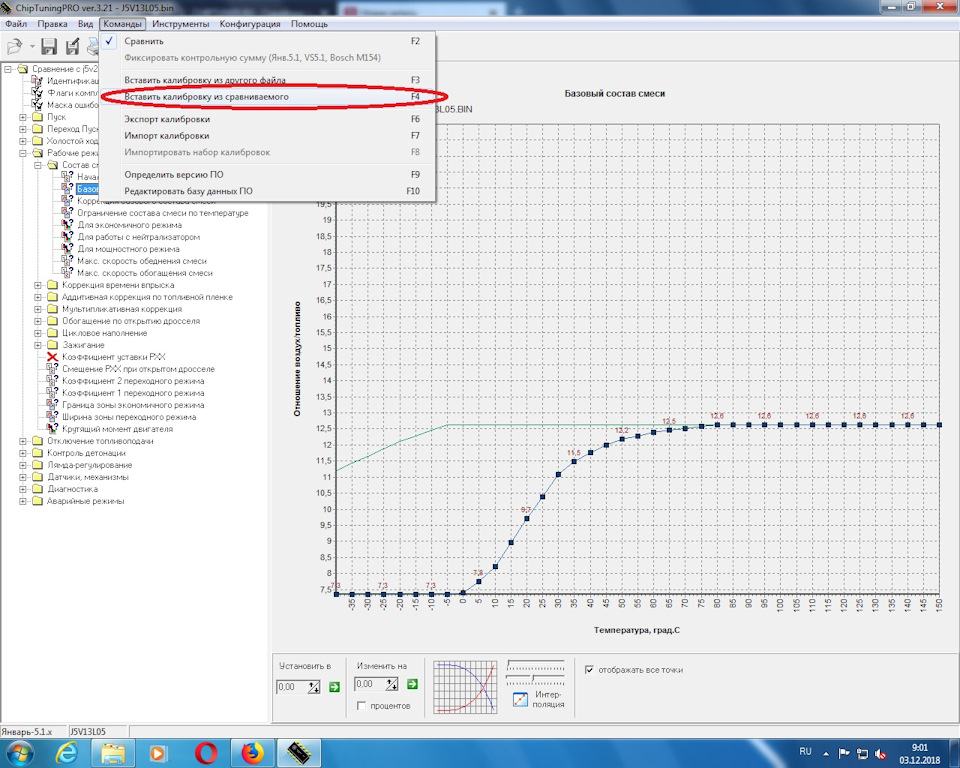Screen dimensions: 960x768
Task: Choose Вставить калибровку из сравниваемого
Action: click(x=269, y=97)
